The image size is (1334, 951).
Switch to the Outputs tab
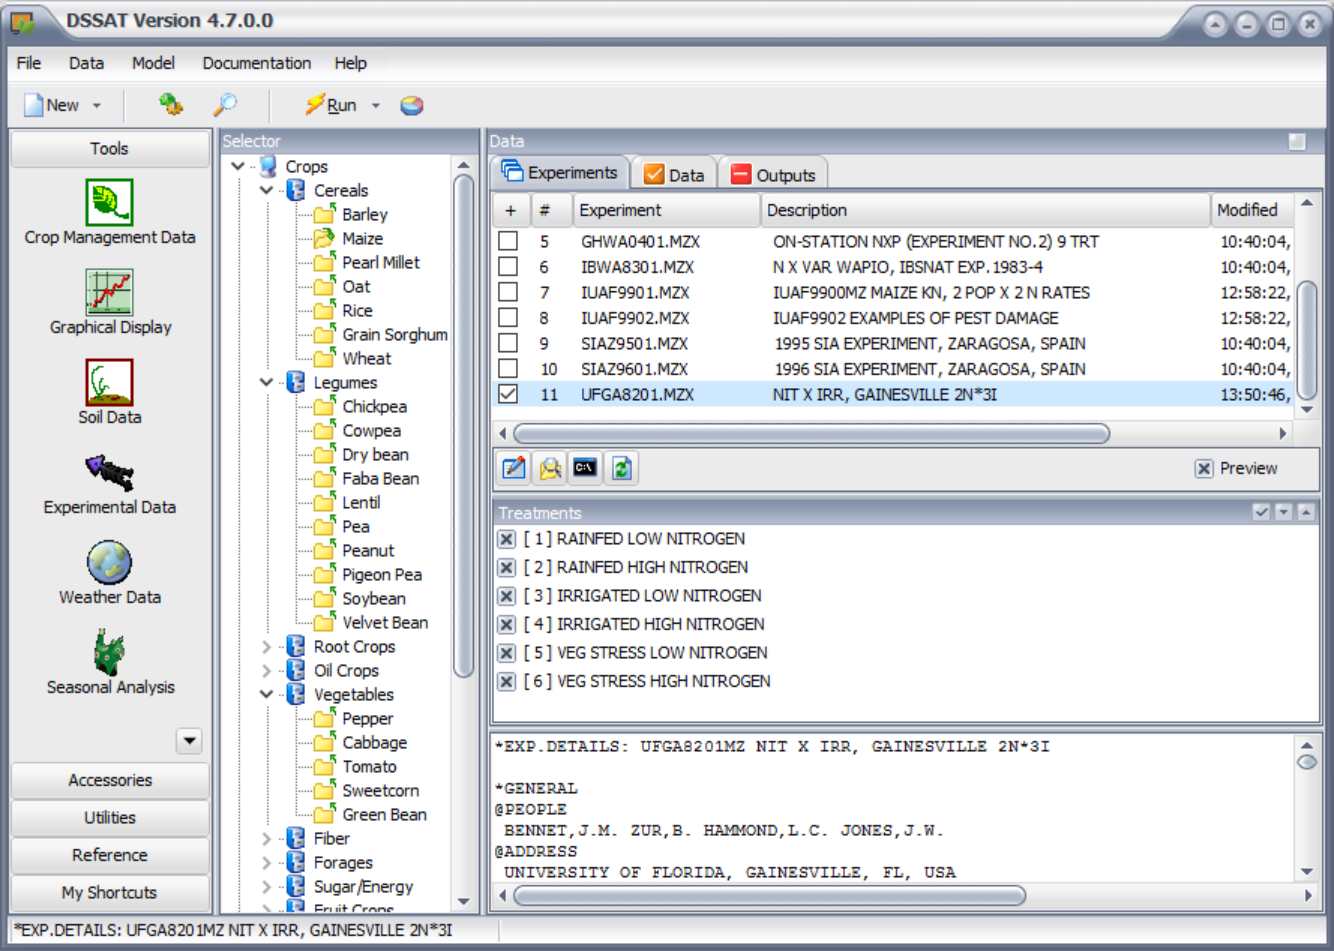point(774,174)
